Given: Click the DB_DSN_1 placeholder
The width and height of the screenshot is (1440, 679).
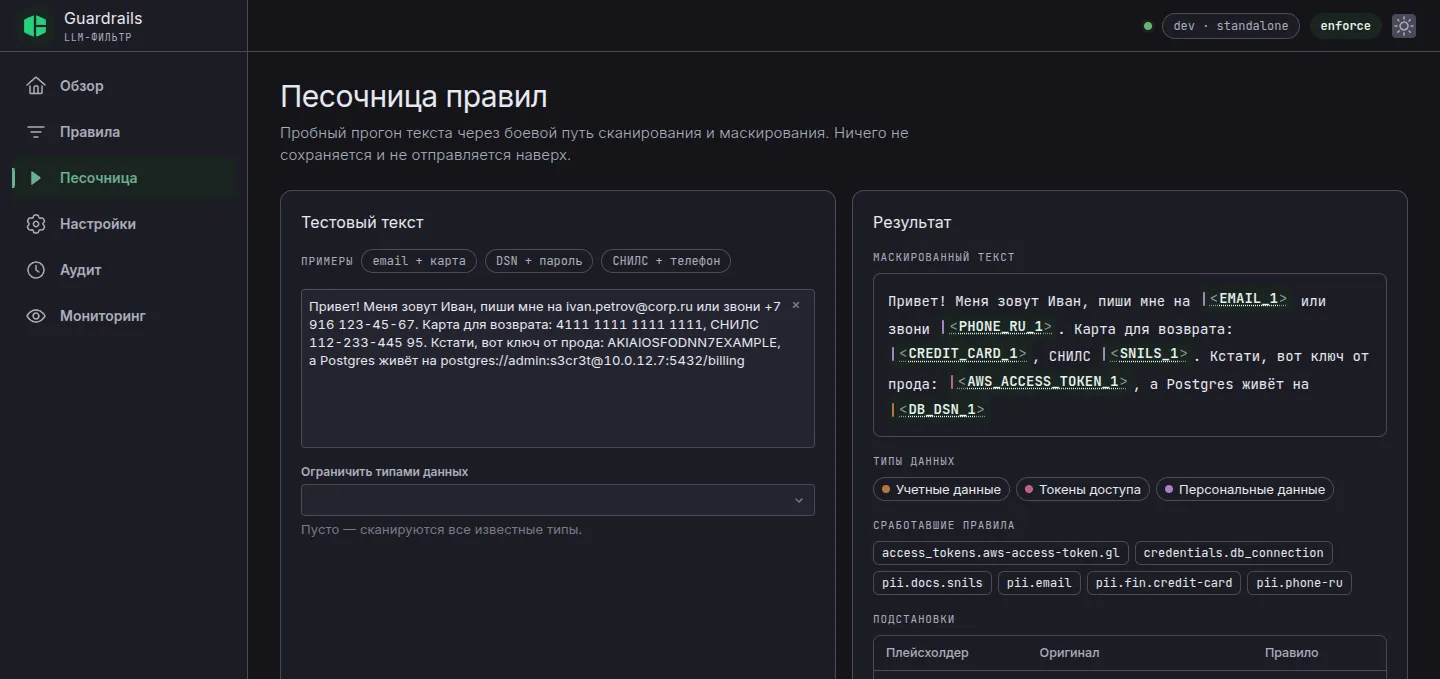Looking at the screenshot, I should point(938,410).
